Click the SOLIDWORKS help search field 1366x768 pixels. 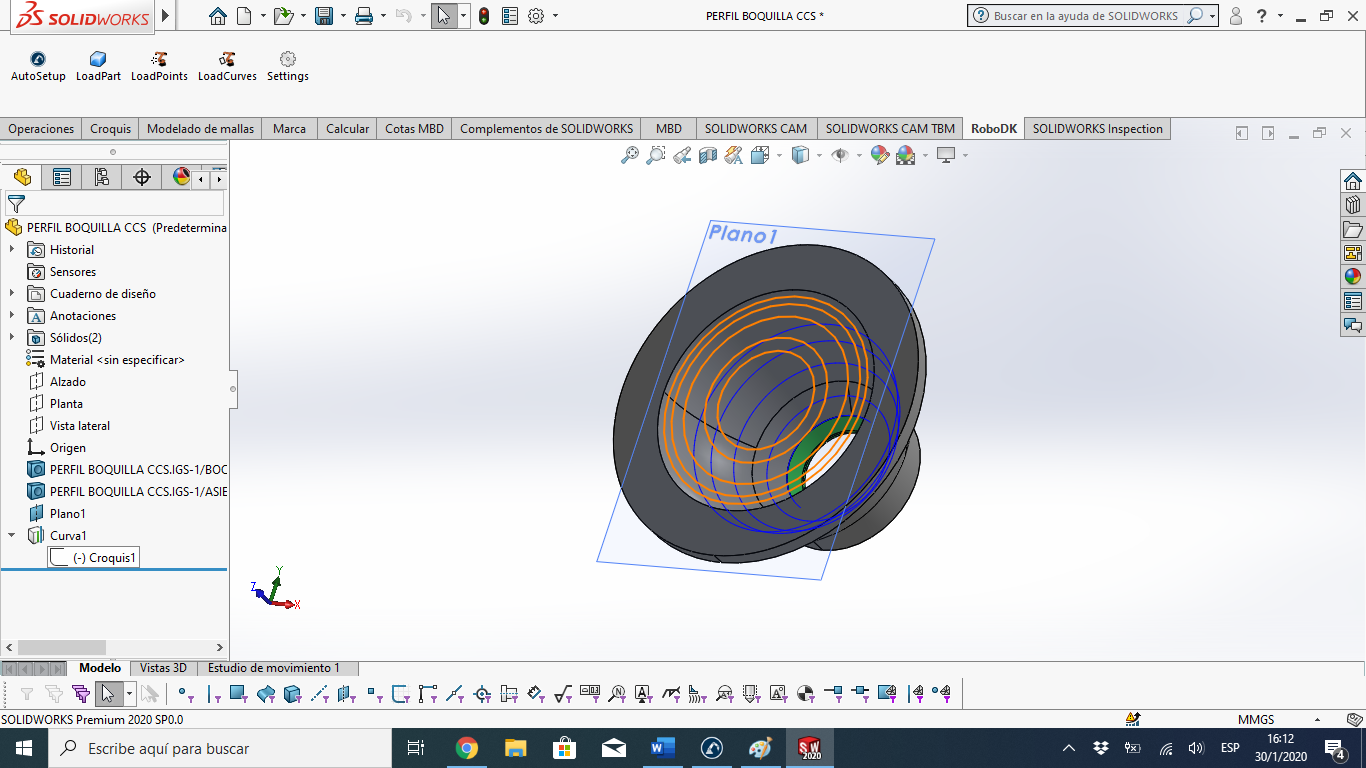pos(1085,16)
